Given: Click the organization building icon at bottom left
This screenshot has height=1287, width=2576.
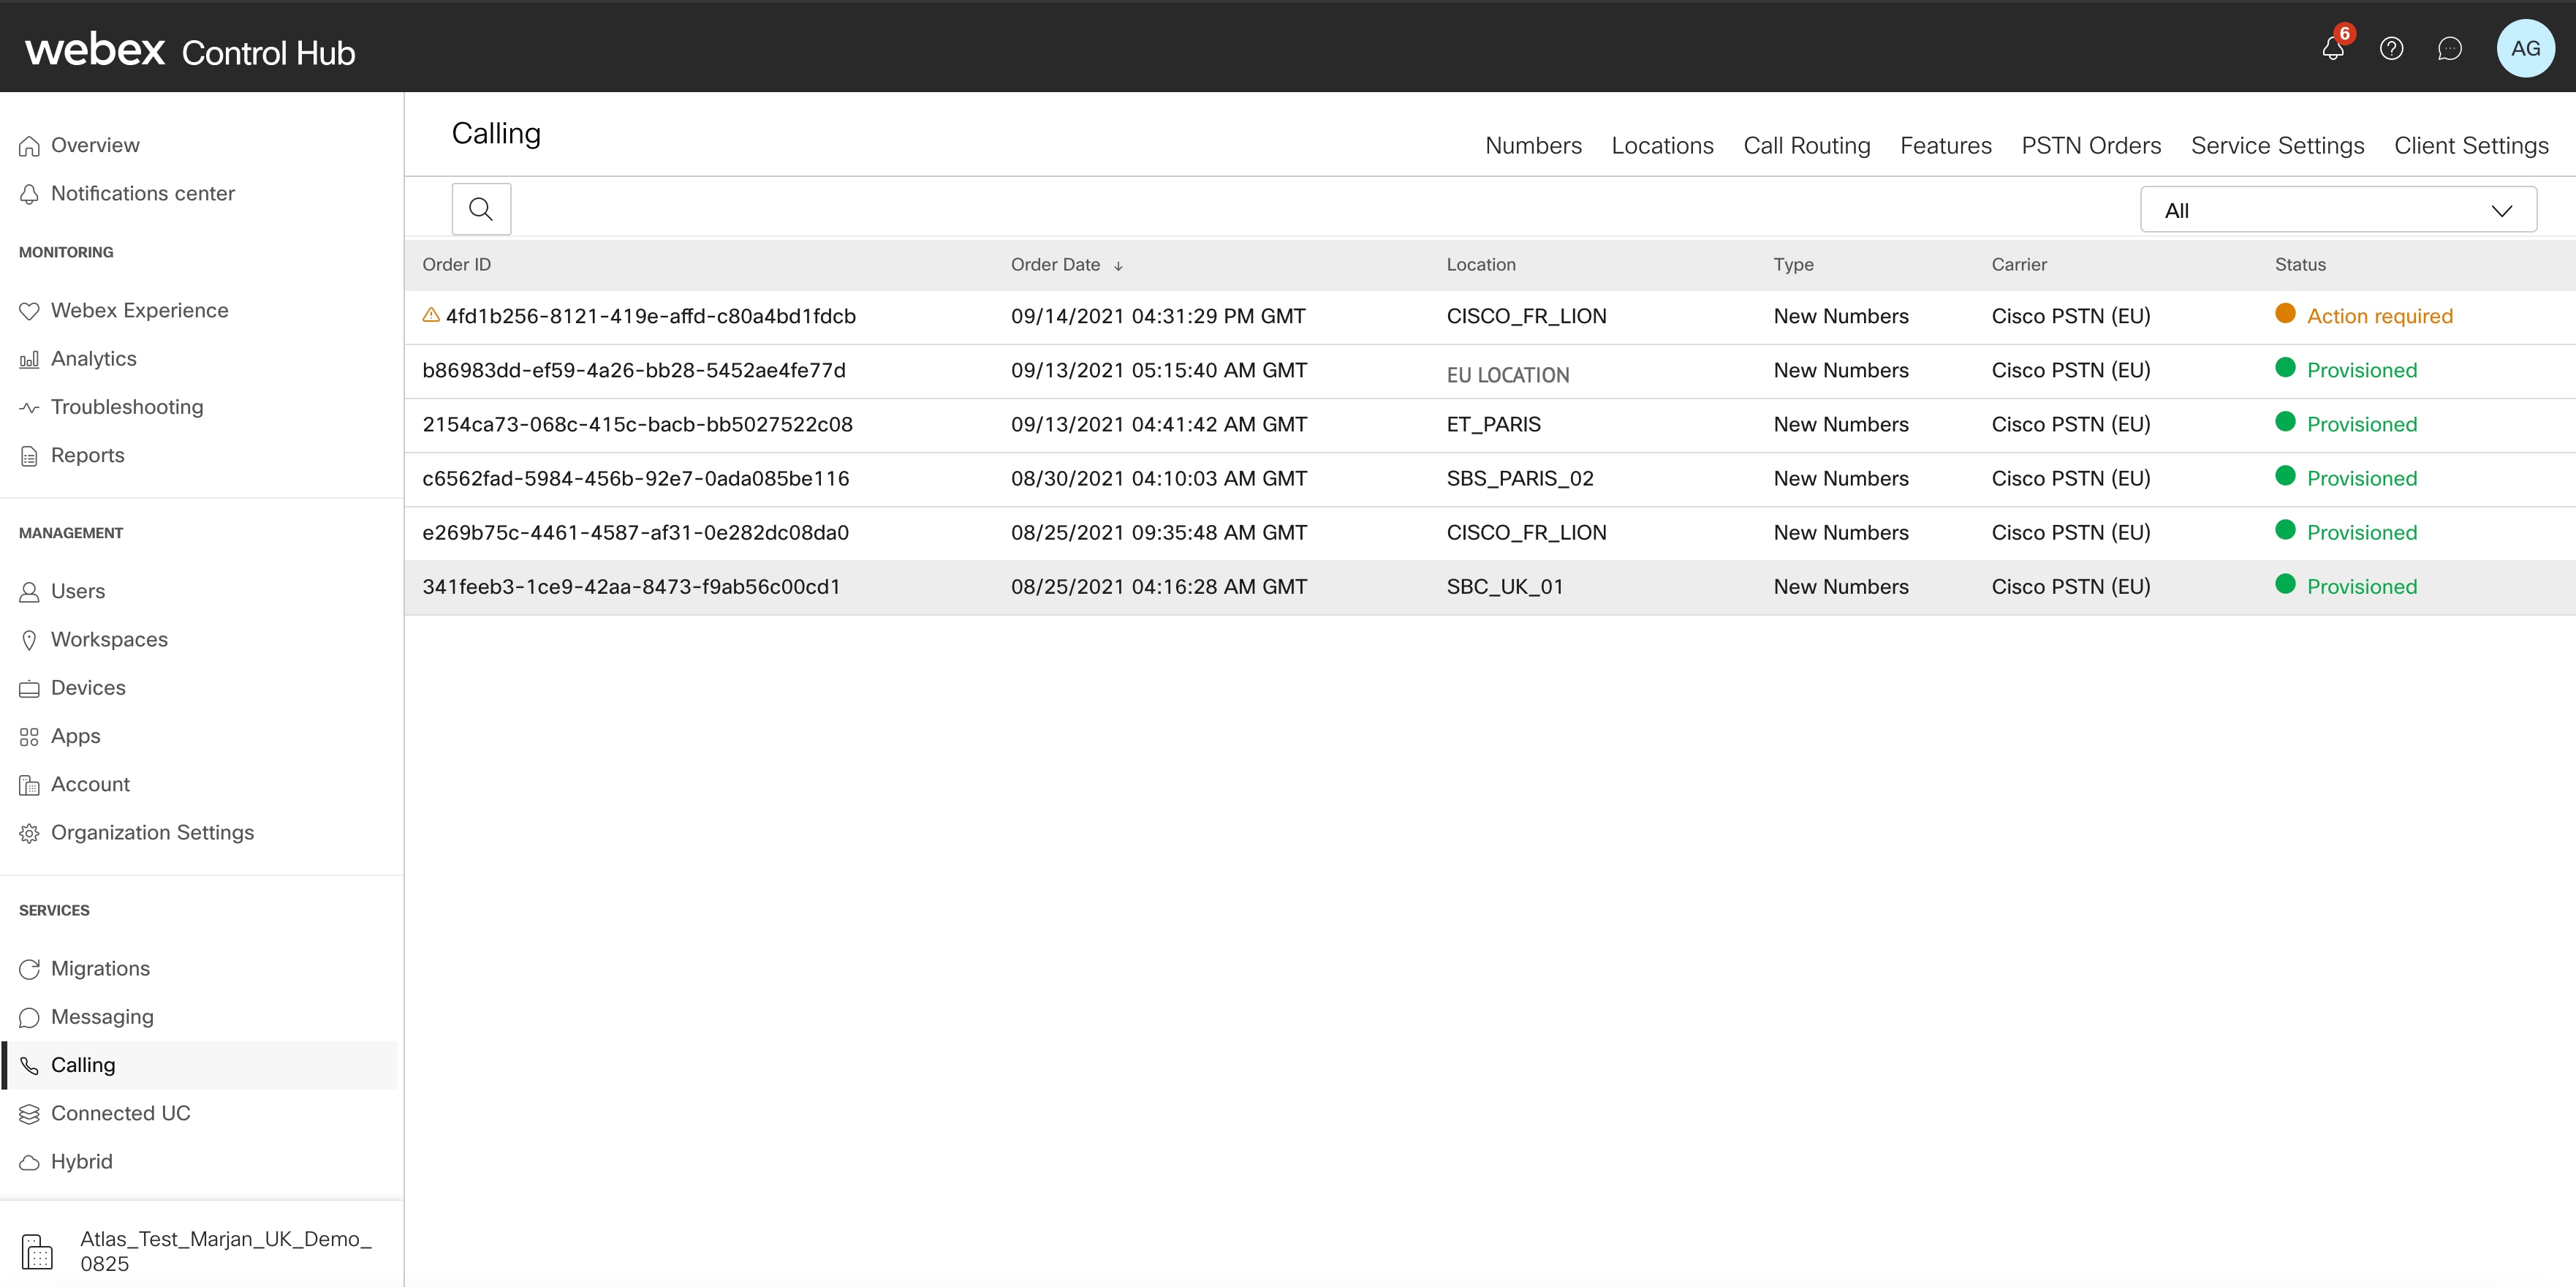Looking at the screenshot, I should pyautogui.click(x=37, y=1250).
